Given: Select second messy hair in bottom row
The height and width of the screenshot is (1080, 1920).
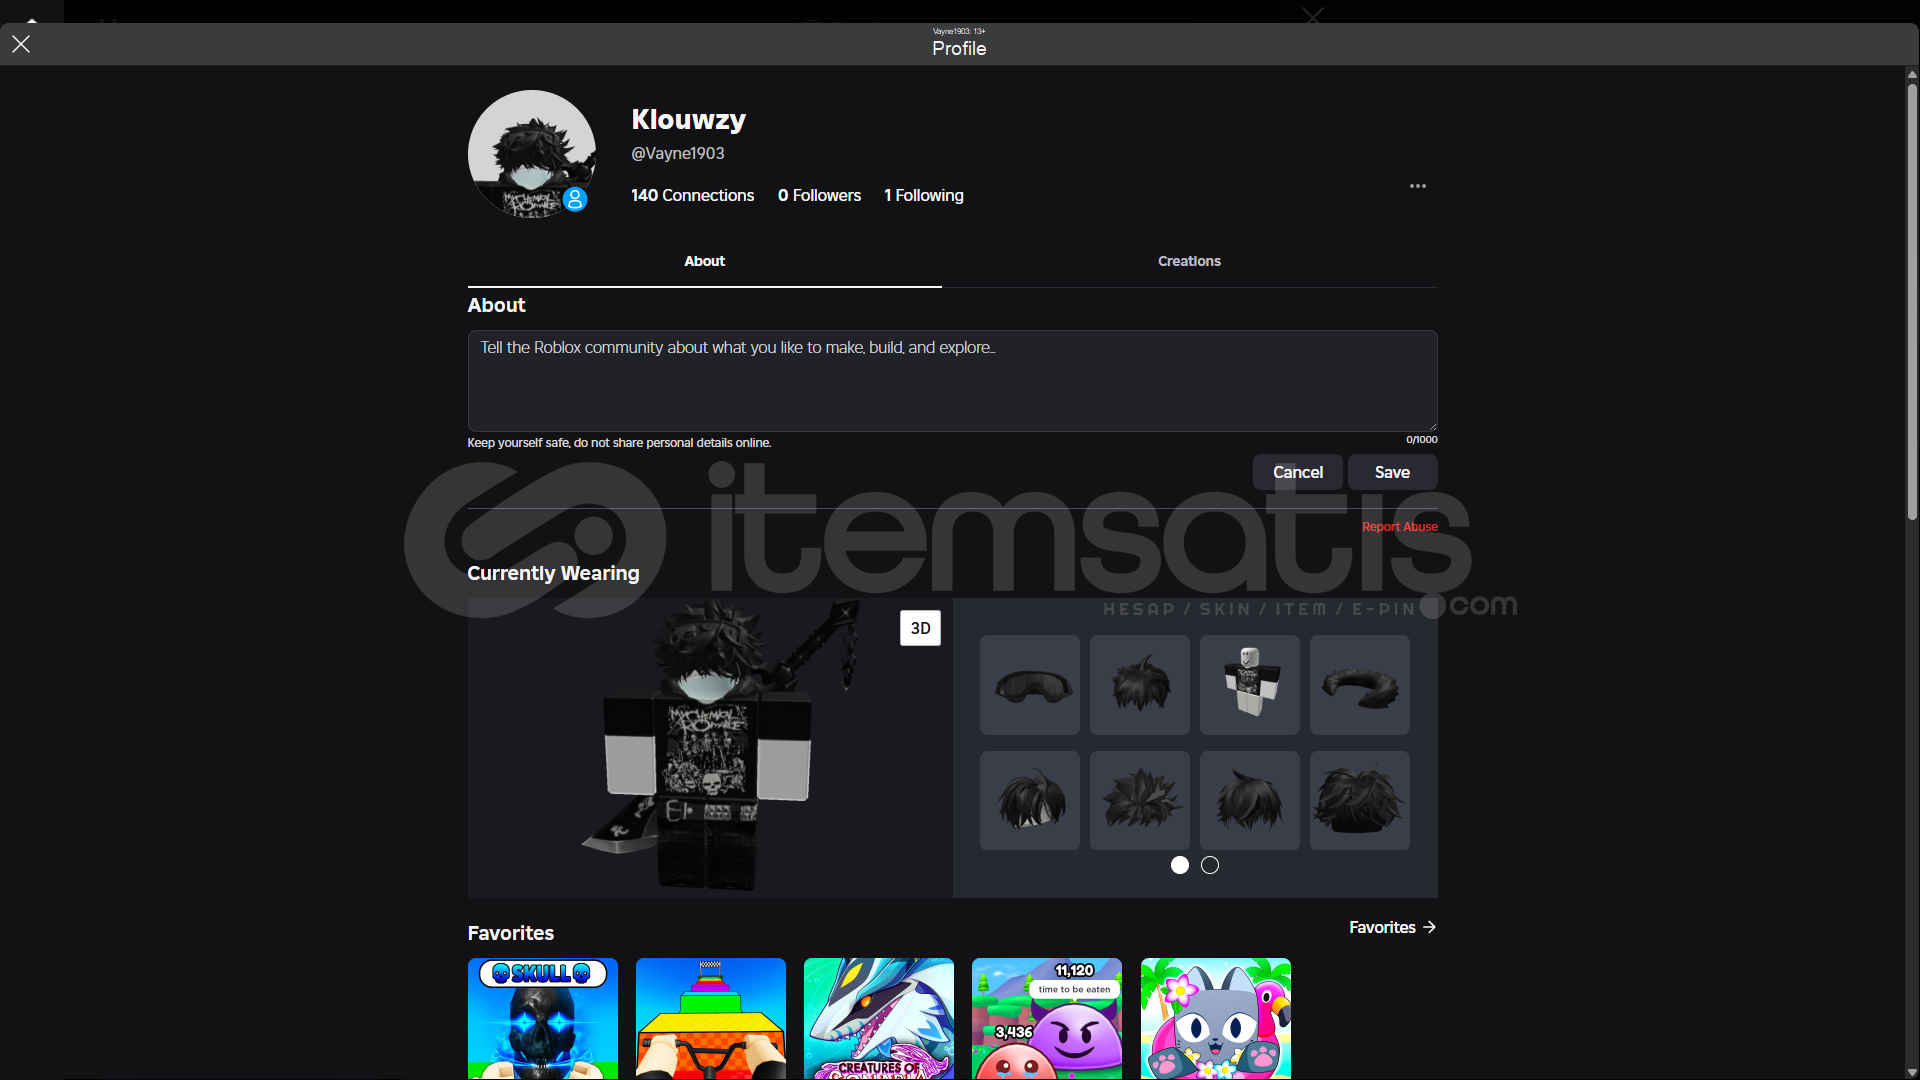Looking at the screenshot, I should tap(1140, 801).
